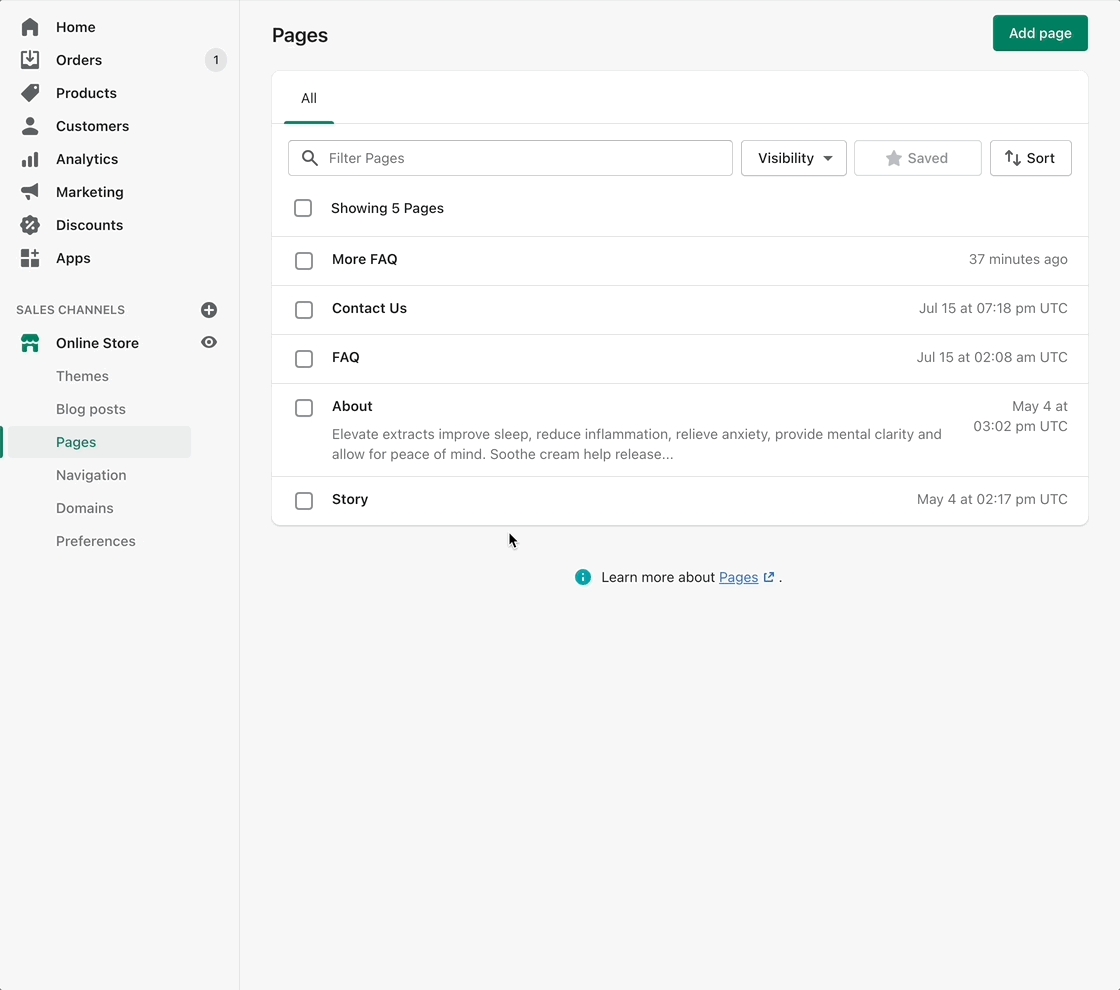This screenshot has height=990, width=1120.
Task: View online store using eye icon
Action: [209, 342]
